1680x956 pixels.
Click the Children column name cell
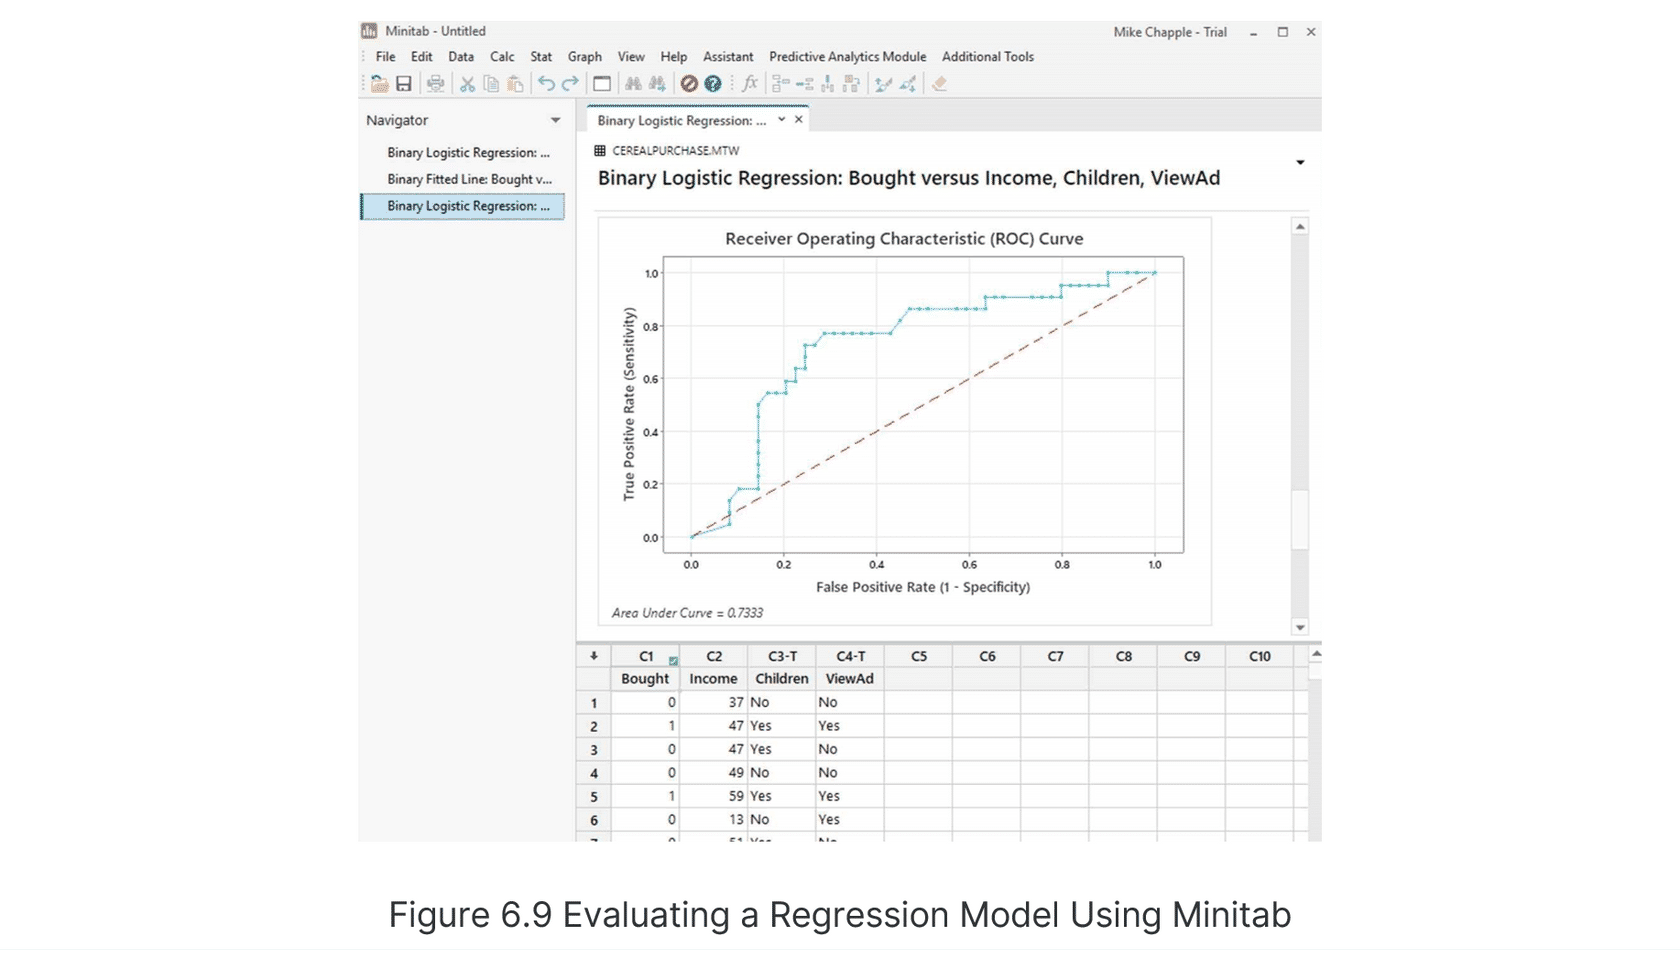[782, 679]
